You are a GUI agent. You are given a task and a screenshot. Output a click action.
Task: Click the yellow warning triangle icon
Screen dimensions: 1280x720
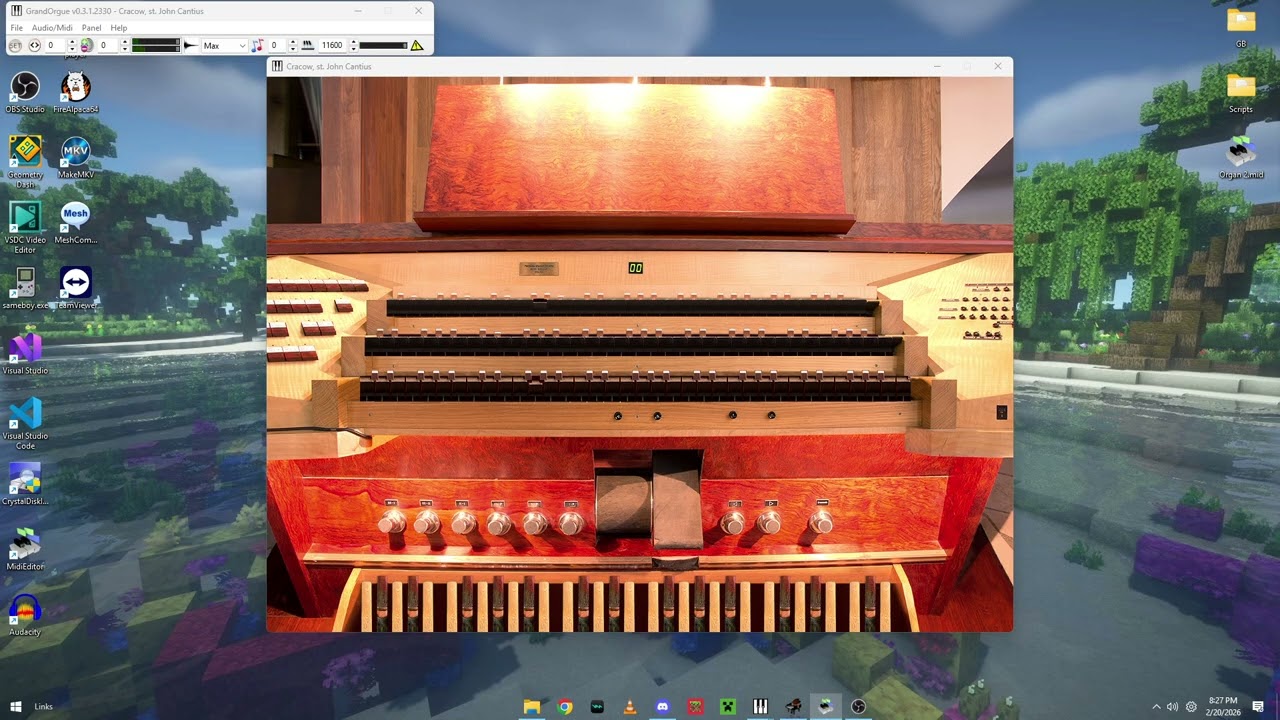pyautogui.click(x=417, y=45)
